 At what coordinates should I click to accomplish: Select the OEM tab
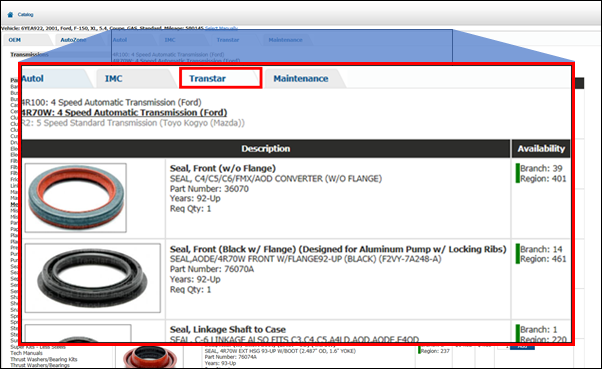click(x=15, y=40)
